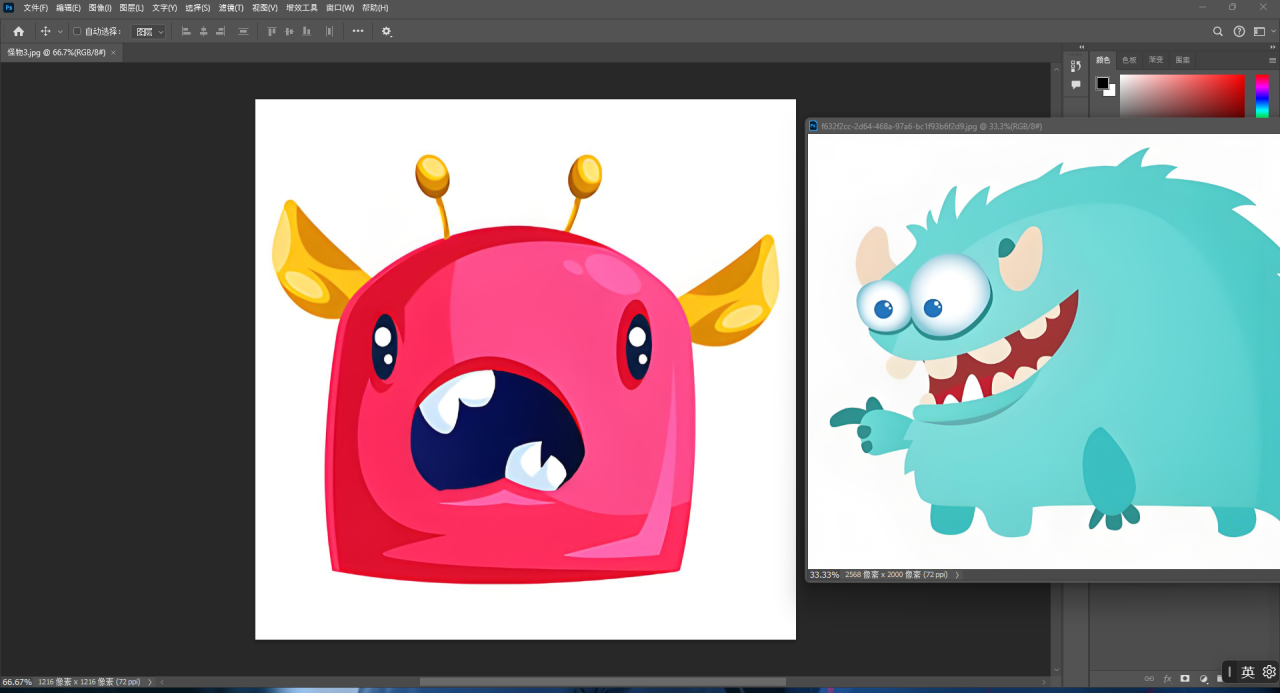Click the fx layer style icon
Viewport: 1280px width, 693px height.
point(1167,678)
